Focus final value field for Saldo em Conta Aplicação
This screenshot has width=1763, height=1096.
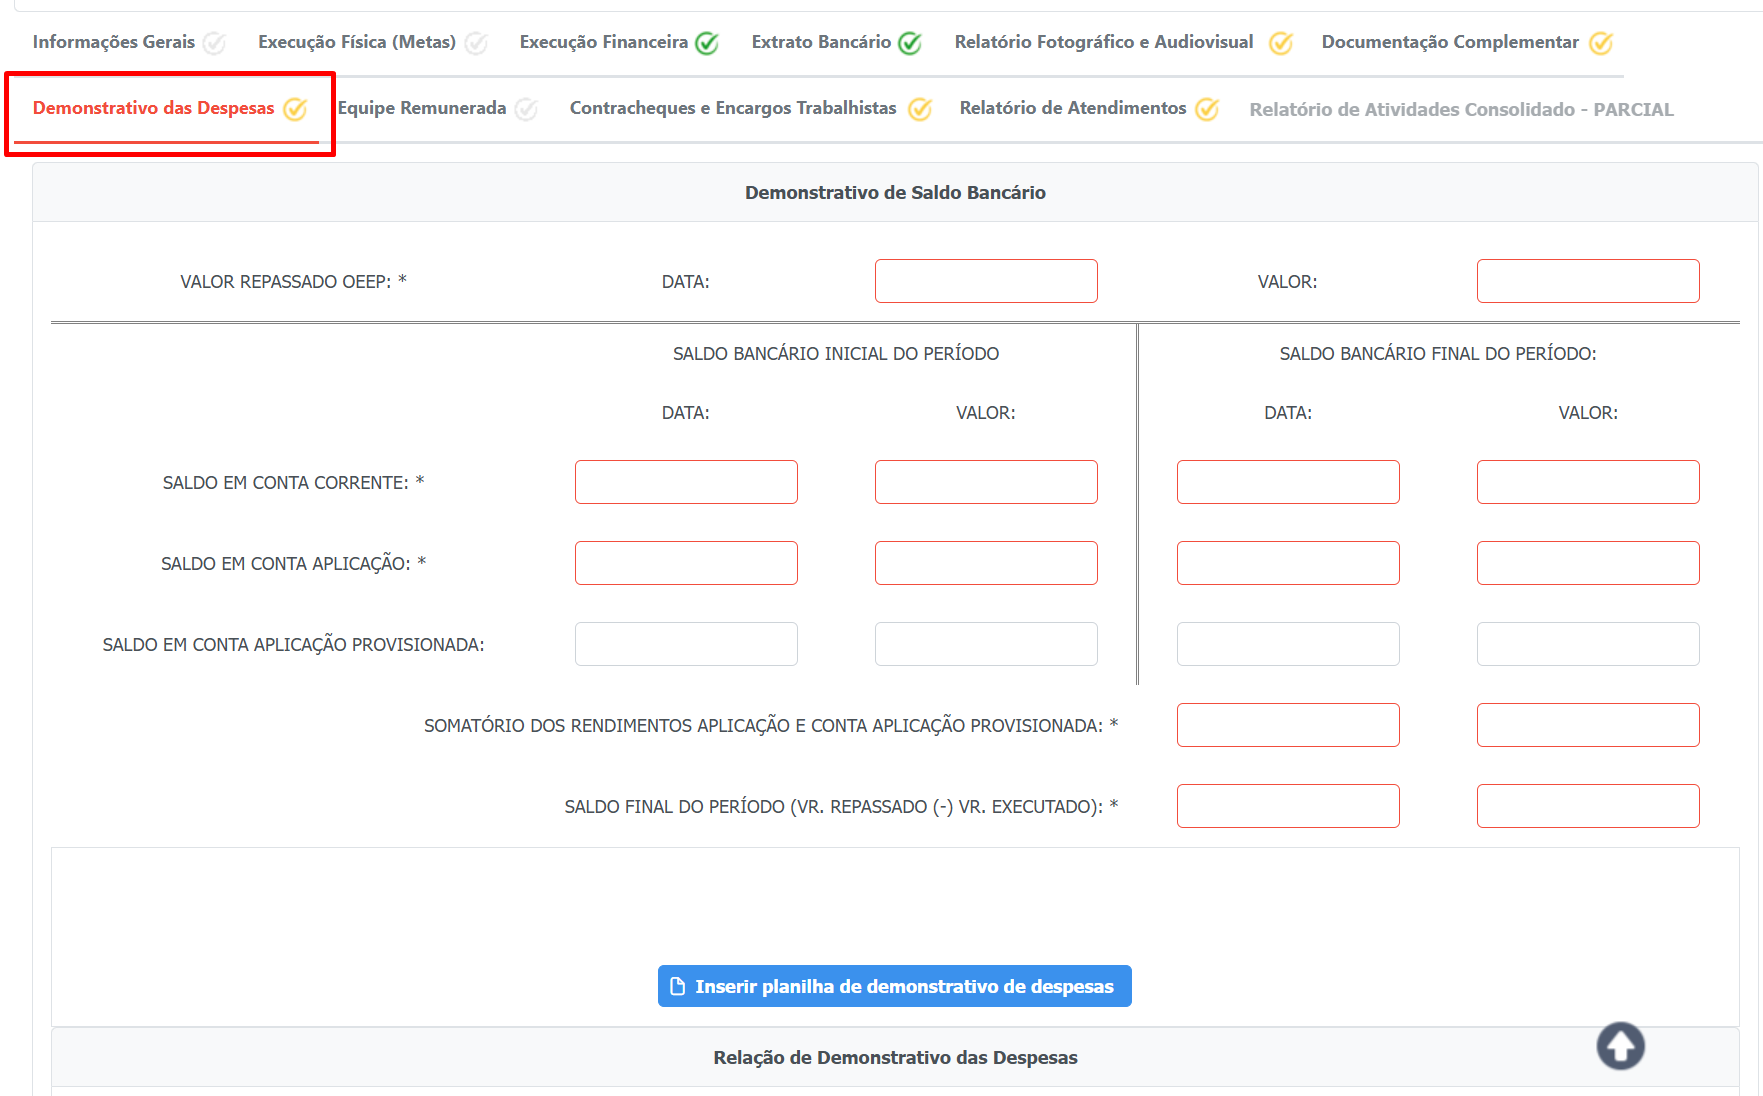[1587, 563]
